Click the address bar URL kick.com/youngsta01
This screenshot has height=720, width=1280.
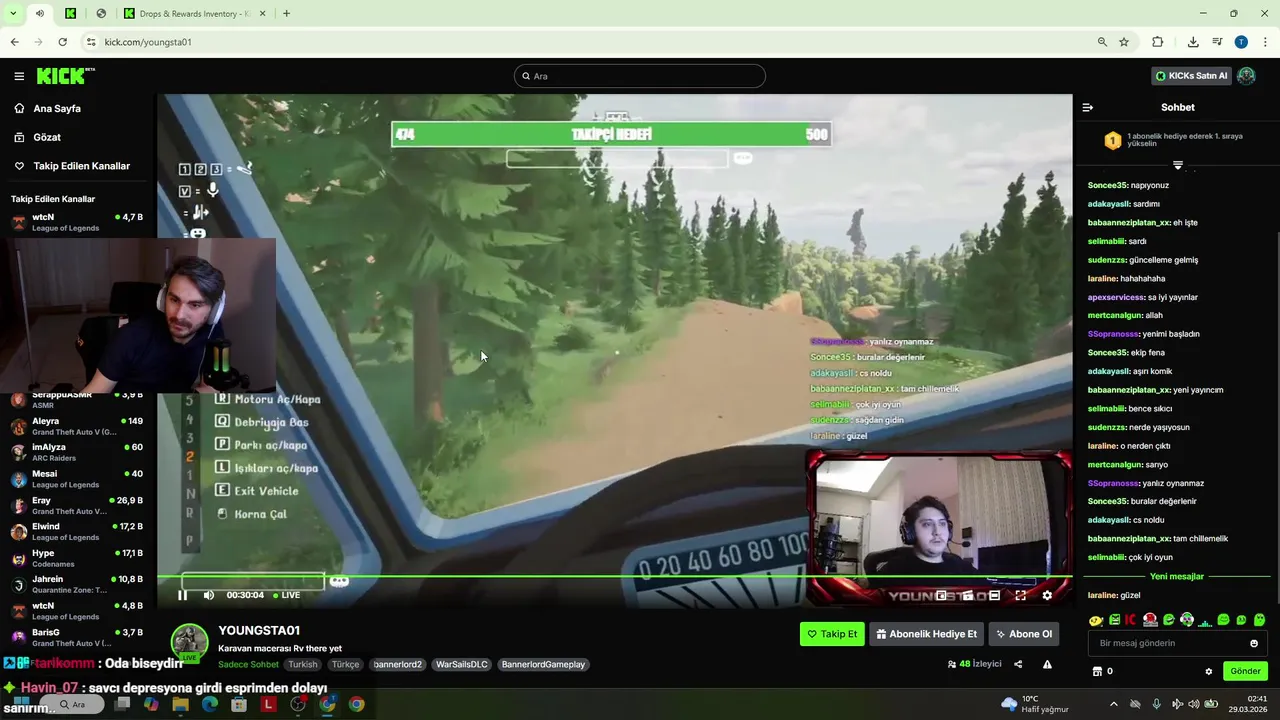click(x=148, y=42)
